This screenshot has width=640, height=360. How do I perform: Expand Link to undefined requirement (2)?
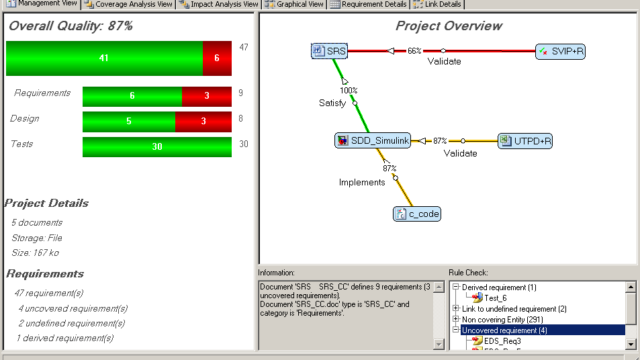click(456, 308)
